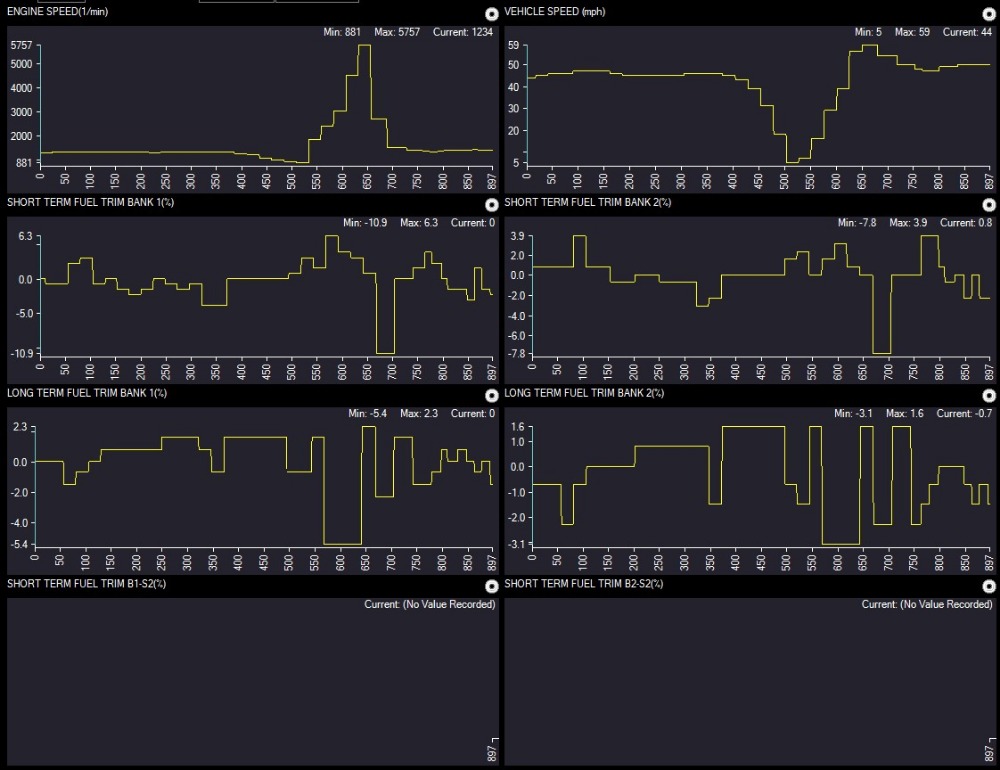Viewport: 1000px width, 770px height.
Task: Open the Short Term Fuel Trim Bank 1 round icon
Action: point(491,205)
